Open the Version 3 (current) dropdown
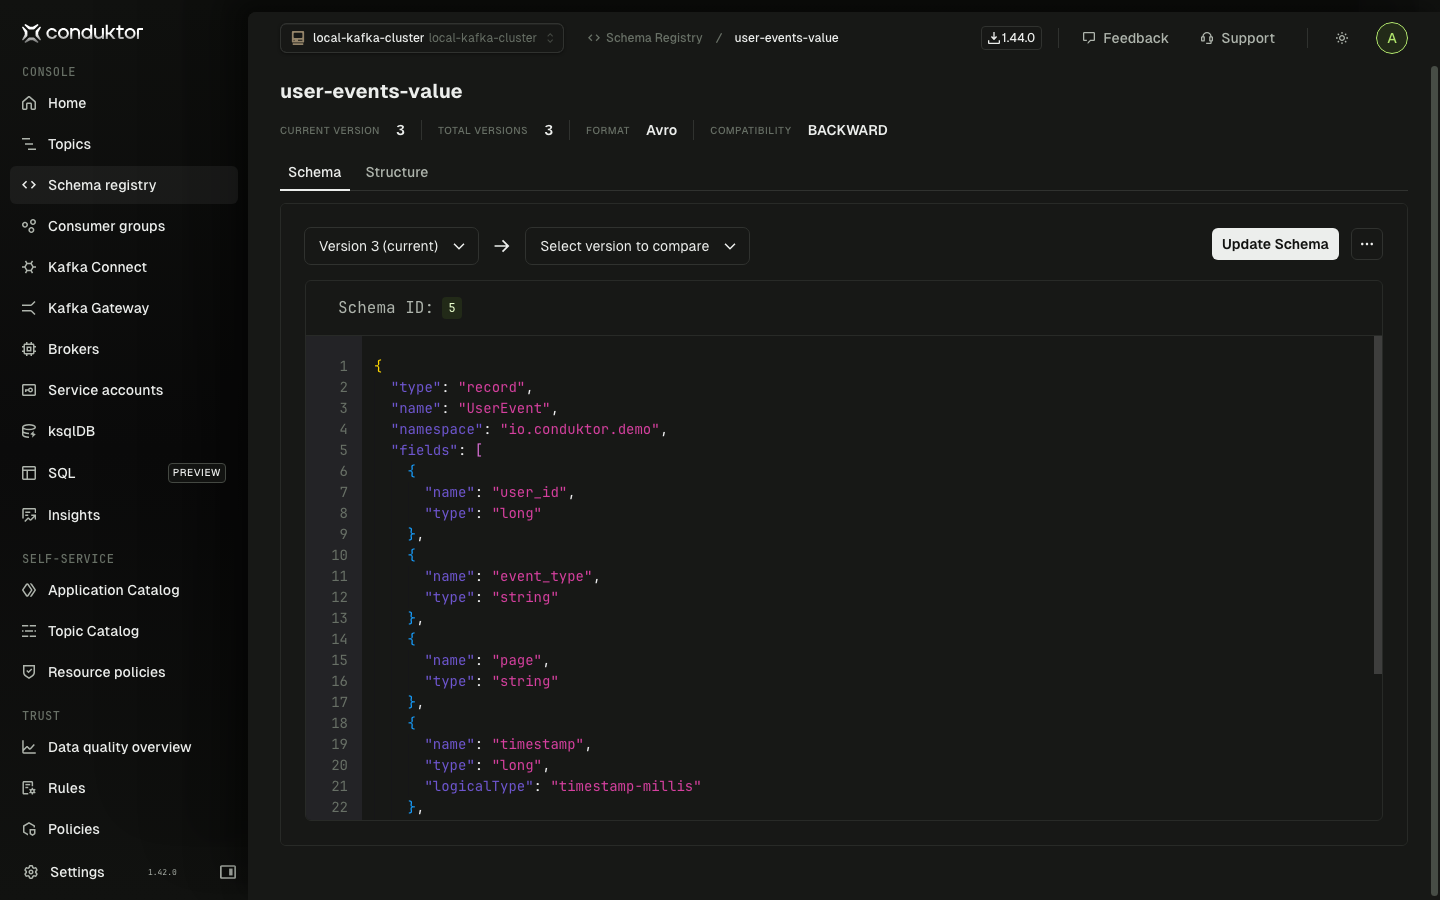1440x900 pixels. pyautogui.click(x=391, y=246)
